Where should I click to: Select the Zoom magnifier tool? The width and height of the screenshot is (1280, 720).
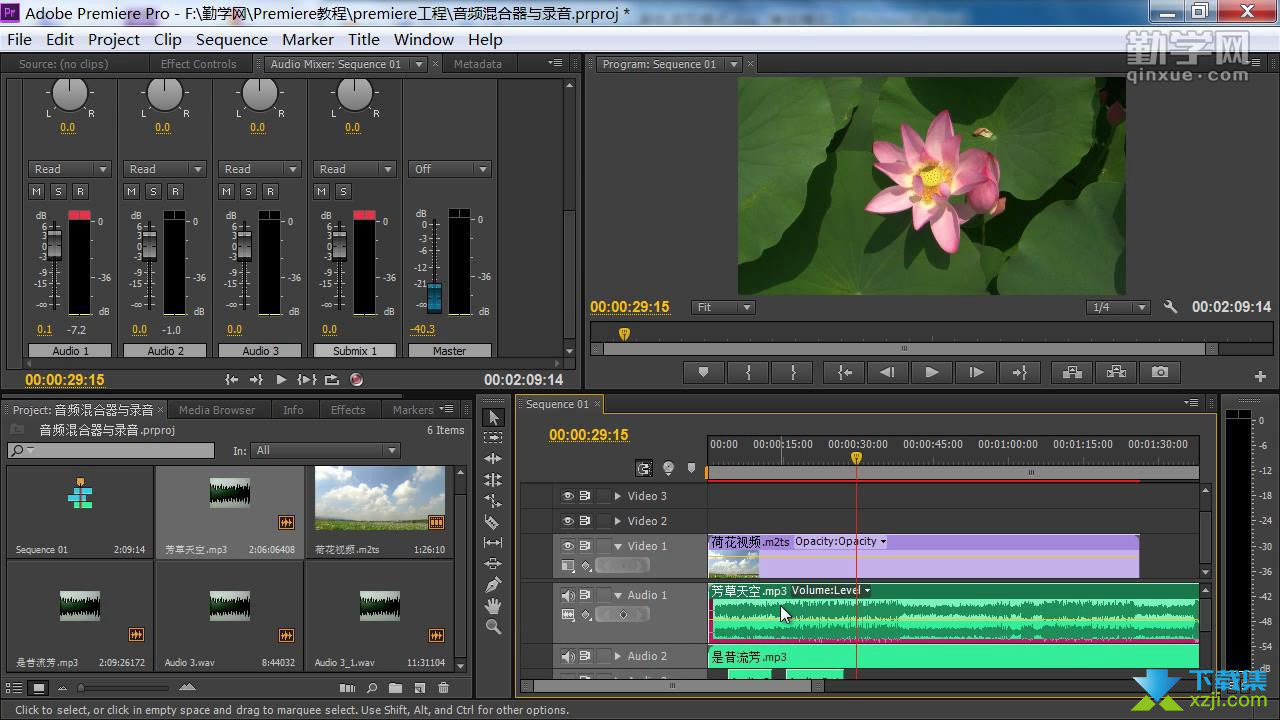pos(493,627)
